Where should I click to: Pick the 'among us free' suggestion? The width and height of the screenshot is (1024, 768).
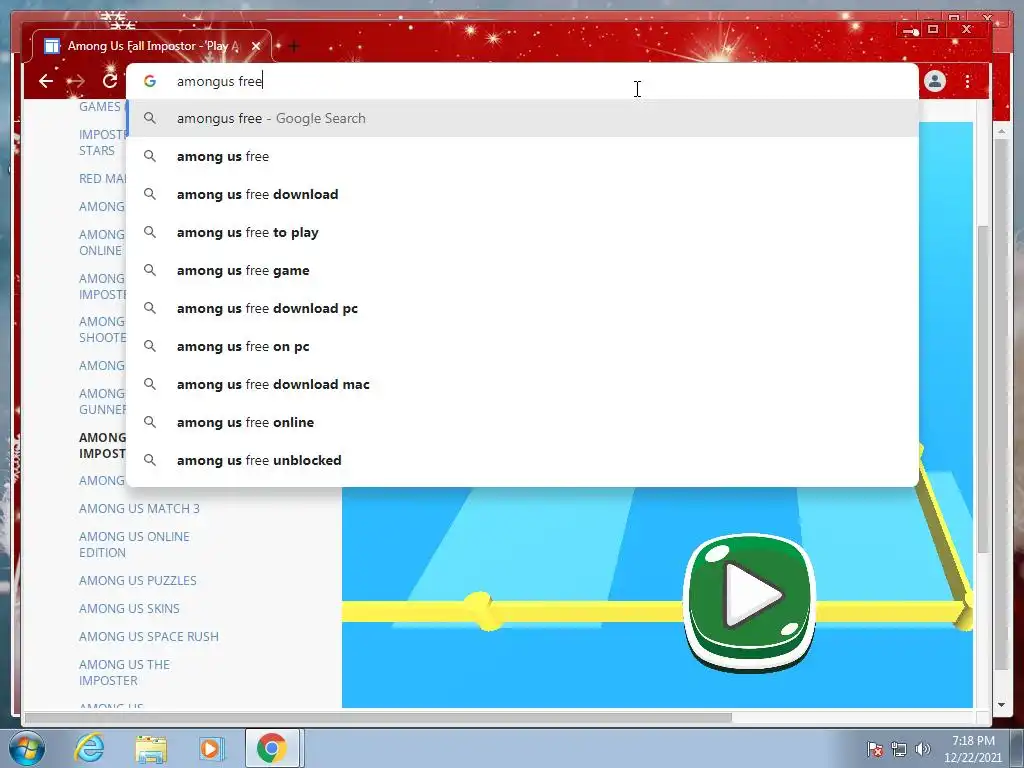[522, 156]
